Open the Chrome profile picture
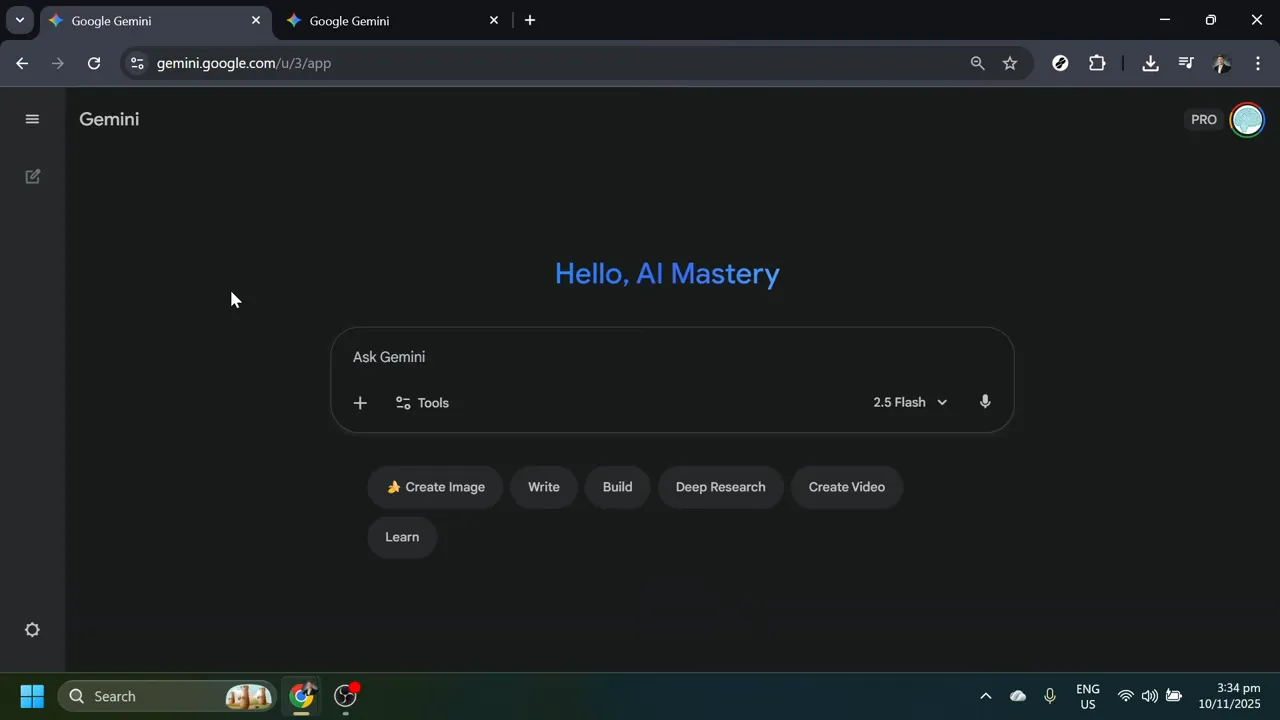This screenshot has height=720, width=1280. pyautogui.click(x=1222, y=63)
